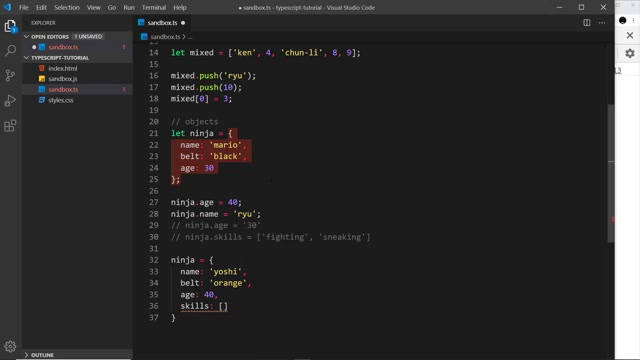Open editor More Actions ellipsis

click(x=602, y=23)
